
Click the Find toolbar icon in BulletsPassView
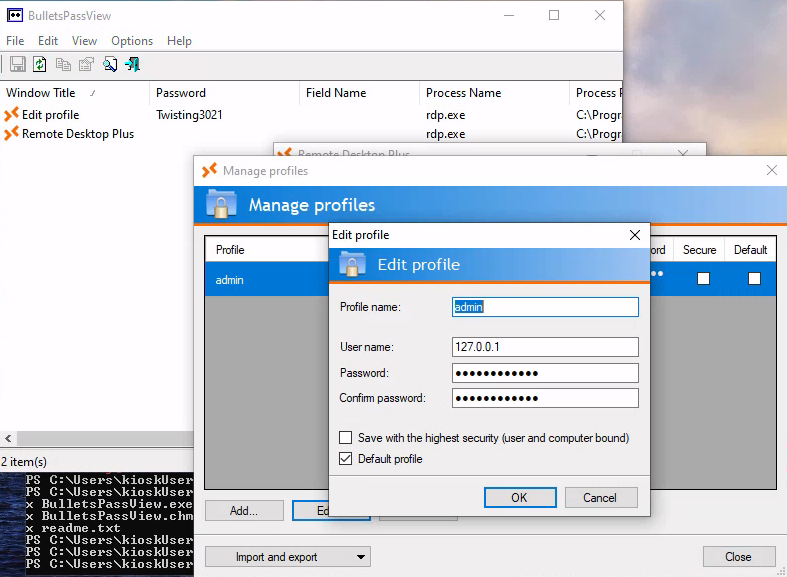(110, 64)
